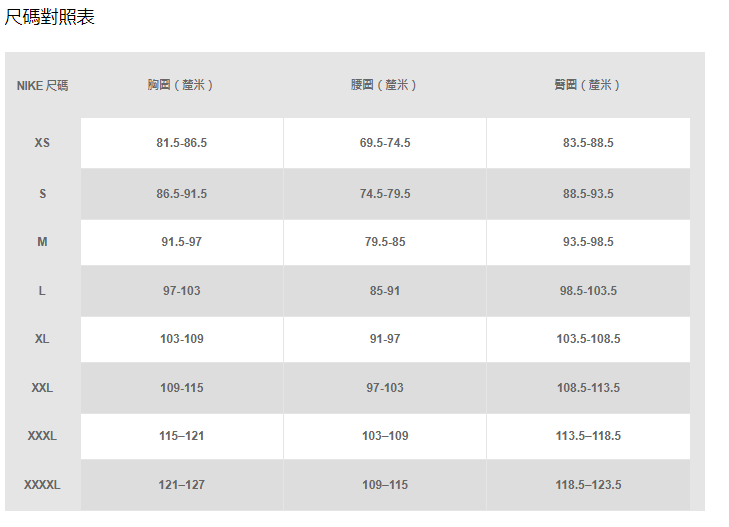
Task: Select the XXXXL size row label
Action: click(42, 485)
